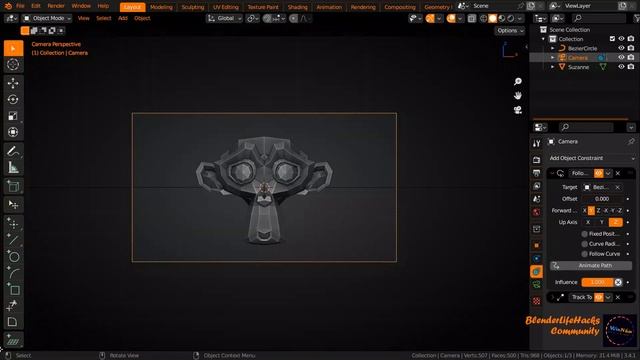The image size is (640, 360).
Task: Open the World properties tab
Action: point(536,212)
